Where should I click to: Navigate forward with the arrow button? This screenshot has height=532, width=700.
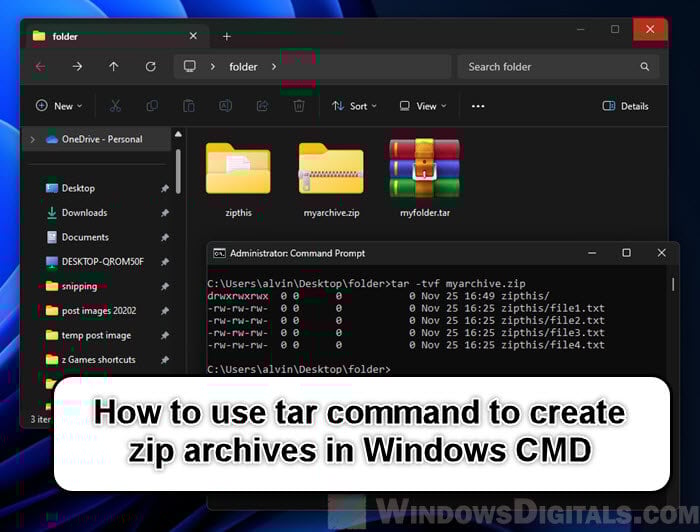(77, 67)
